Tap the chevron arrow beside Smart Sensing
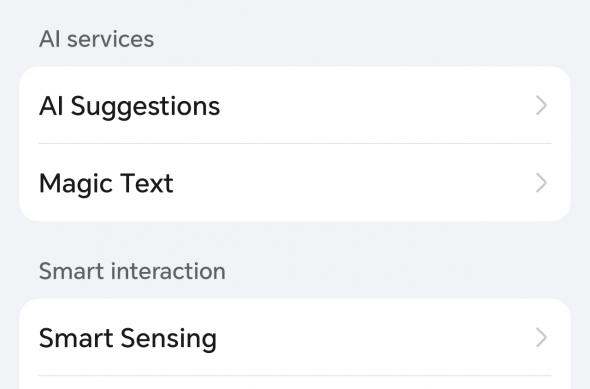This screenshot has height=389, width=590. click(541, 337)
